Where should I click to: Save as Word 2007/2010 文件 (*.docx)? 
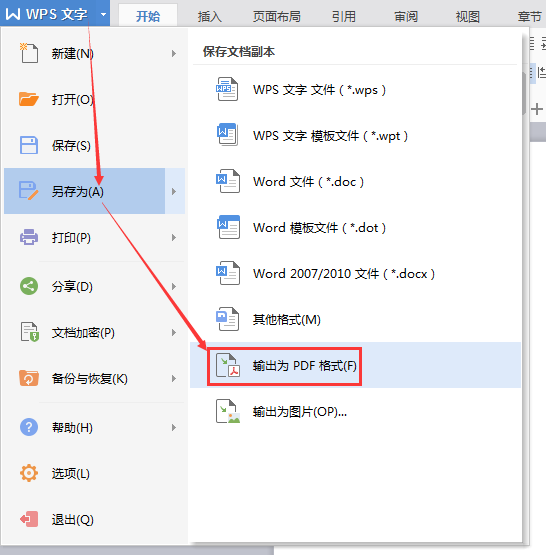click(x=355, y=273)
